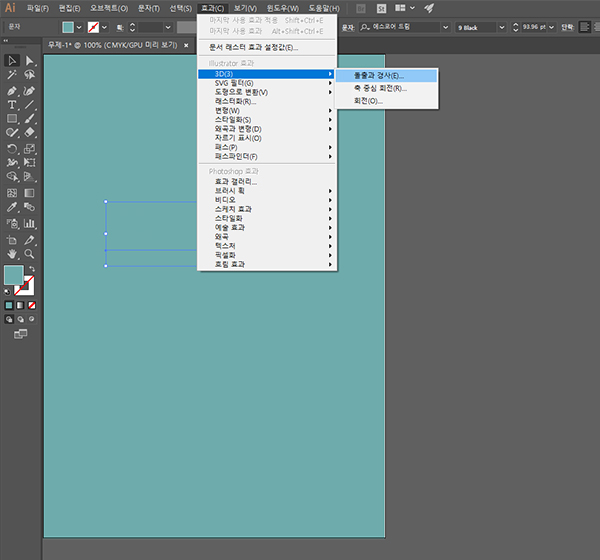Select the Artboard tool
Image resolution: width=600 pixels, height=560 pixels.
point(12,240)
